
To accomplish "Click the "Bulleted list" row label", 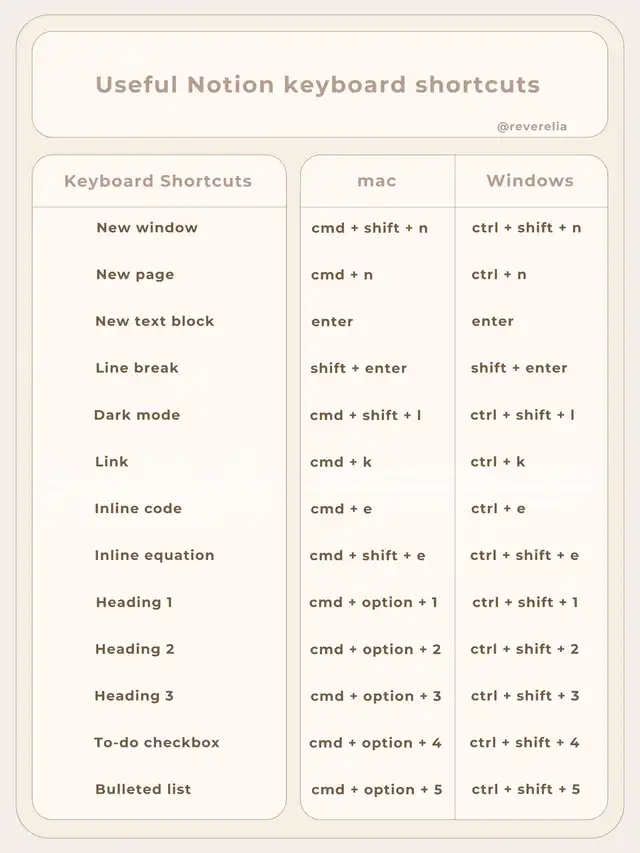I will (143, 789).
